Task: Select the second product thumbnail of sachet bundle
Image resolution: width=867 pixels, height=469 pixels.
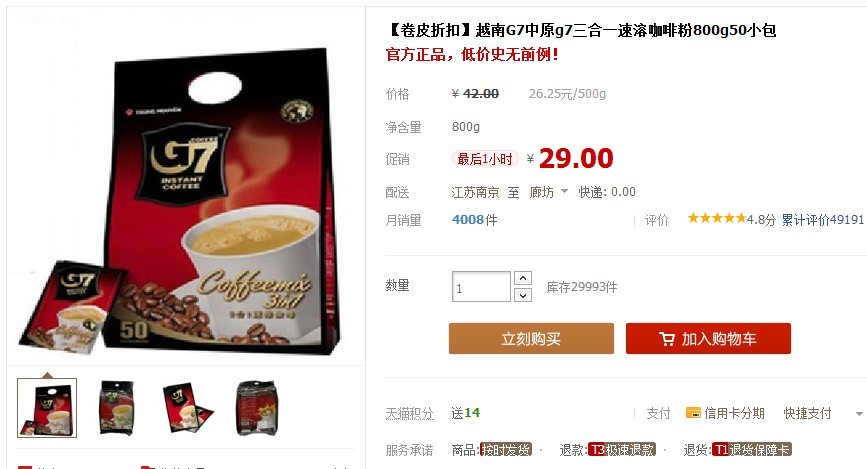Action: (x=116, y=408)
